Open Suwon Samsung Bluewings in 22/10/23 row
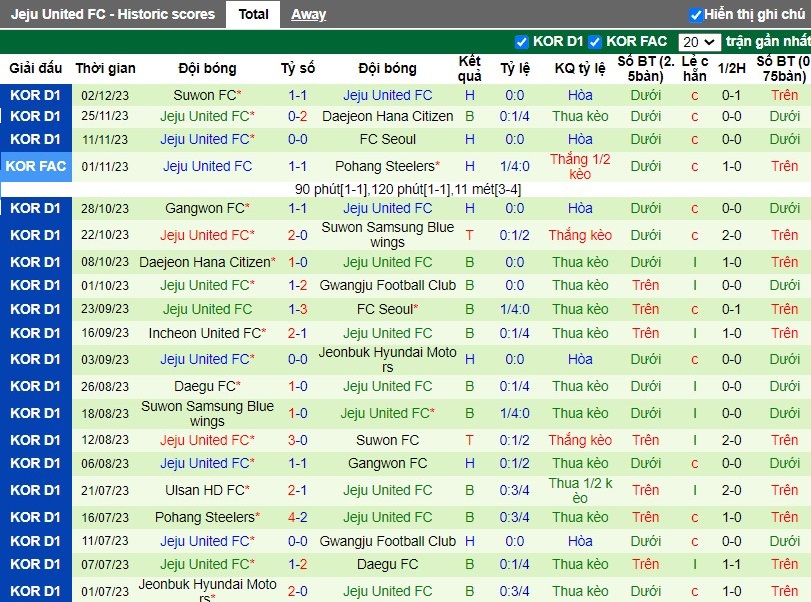This screenshot has width=811, height=602. click(387, 235)
